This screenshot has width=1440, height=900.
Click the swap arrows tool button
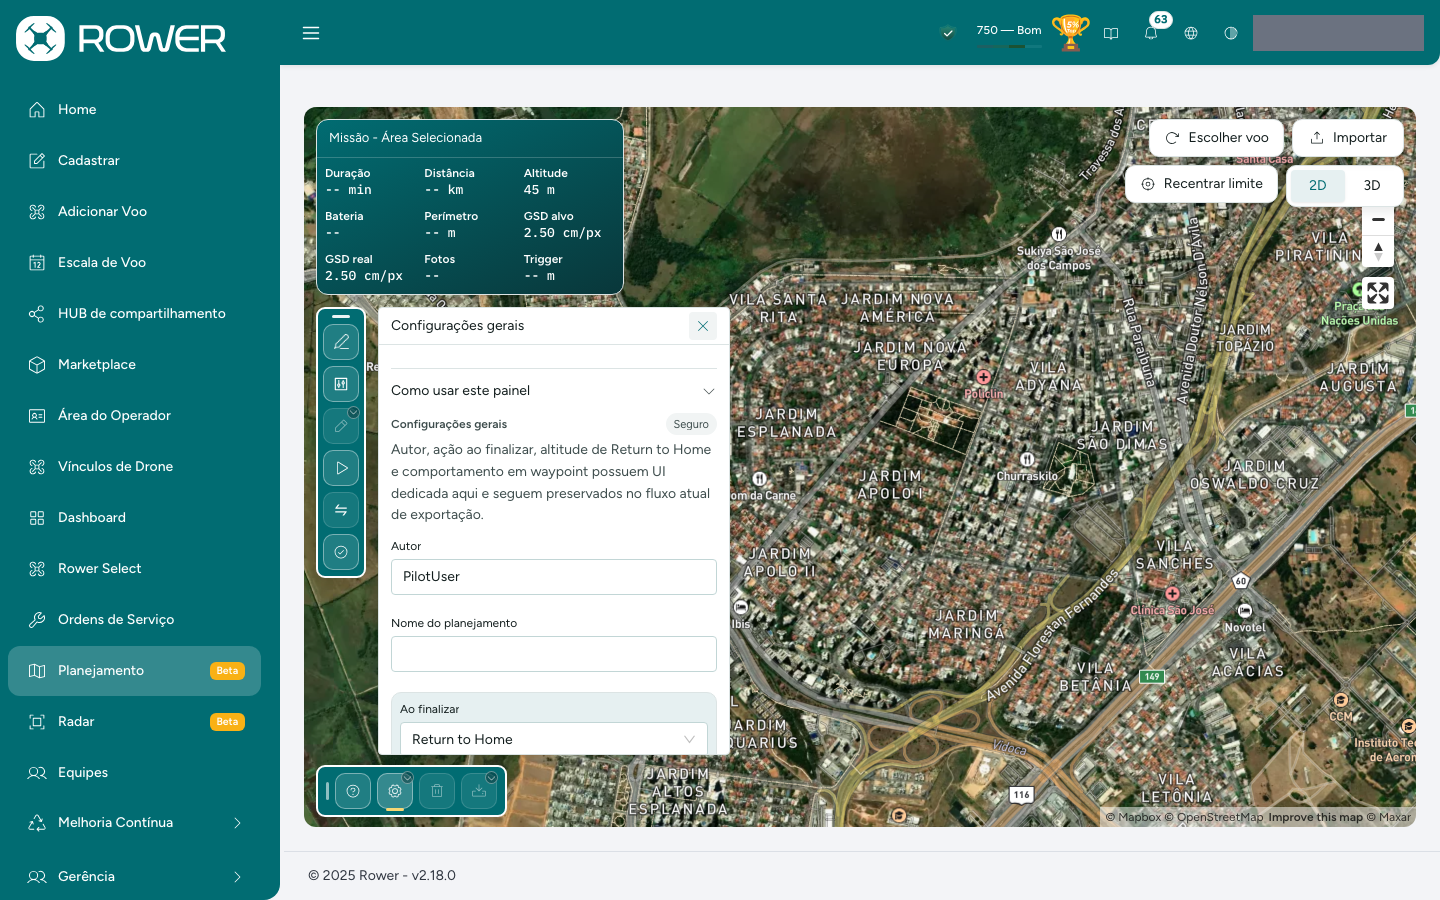click(341, 510)
